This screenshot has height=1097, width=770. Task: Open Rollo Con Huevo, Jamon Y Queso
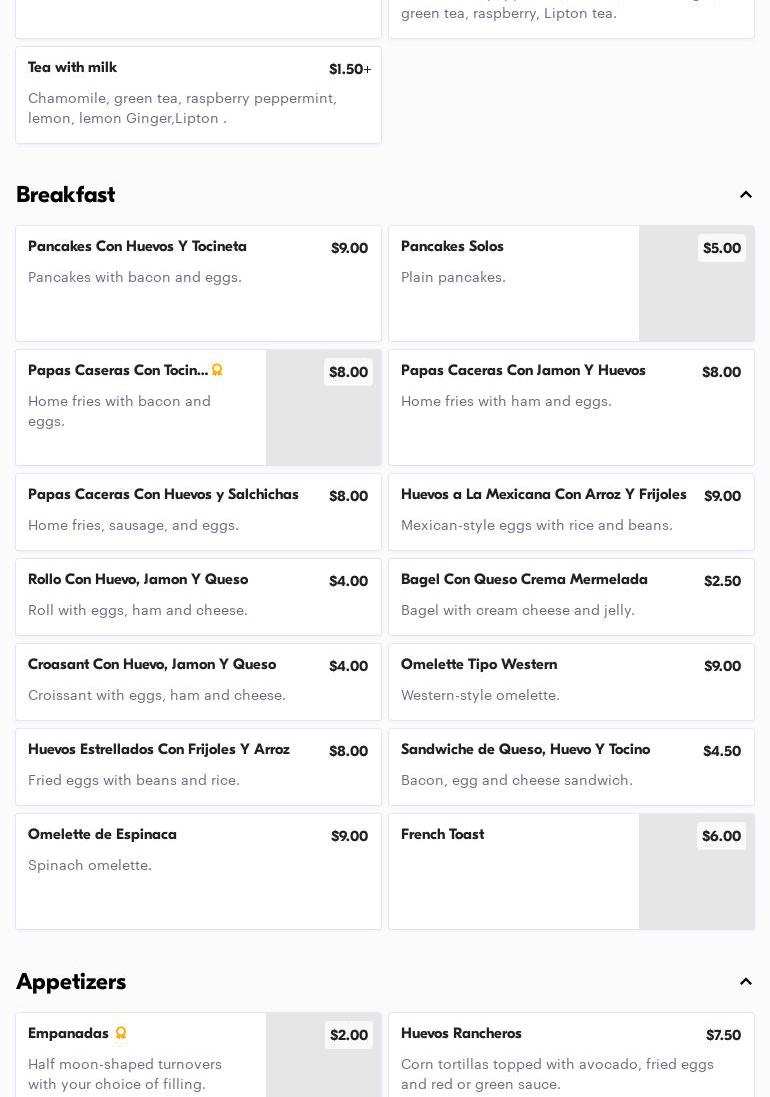tap(198, 597)
